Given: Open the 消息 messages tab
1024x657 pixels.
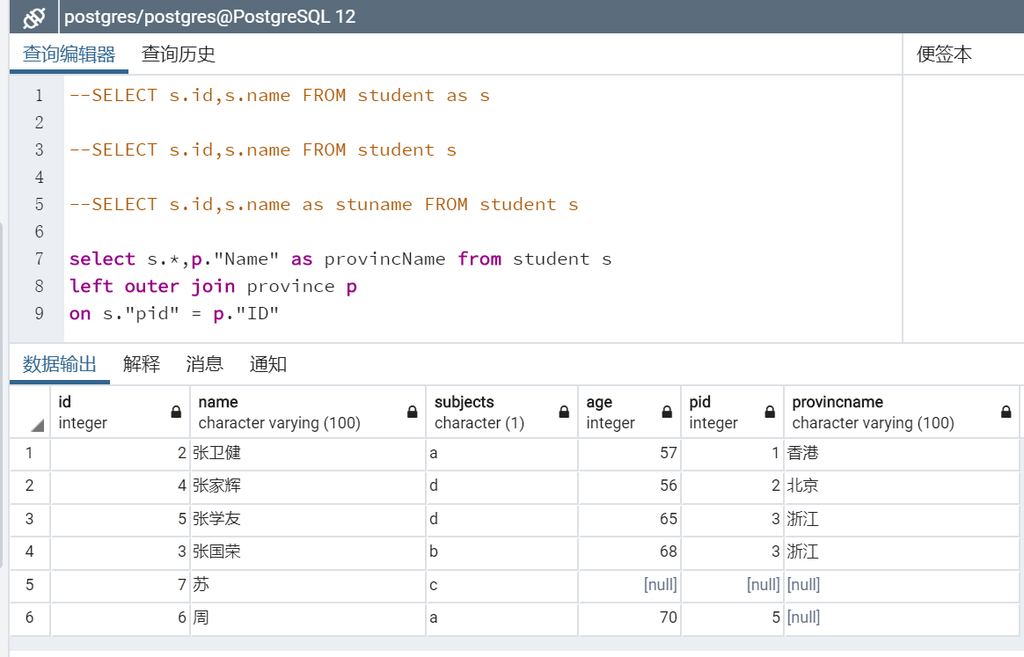Looking at the screenshot, I should [x=204, y=364].
